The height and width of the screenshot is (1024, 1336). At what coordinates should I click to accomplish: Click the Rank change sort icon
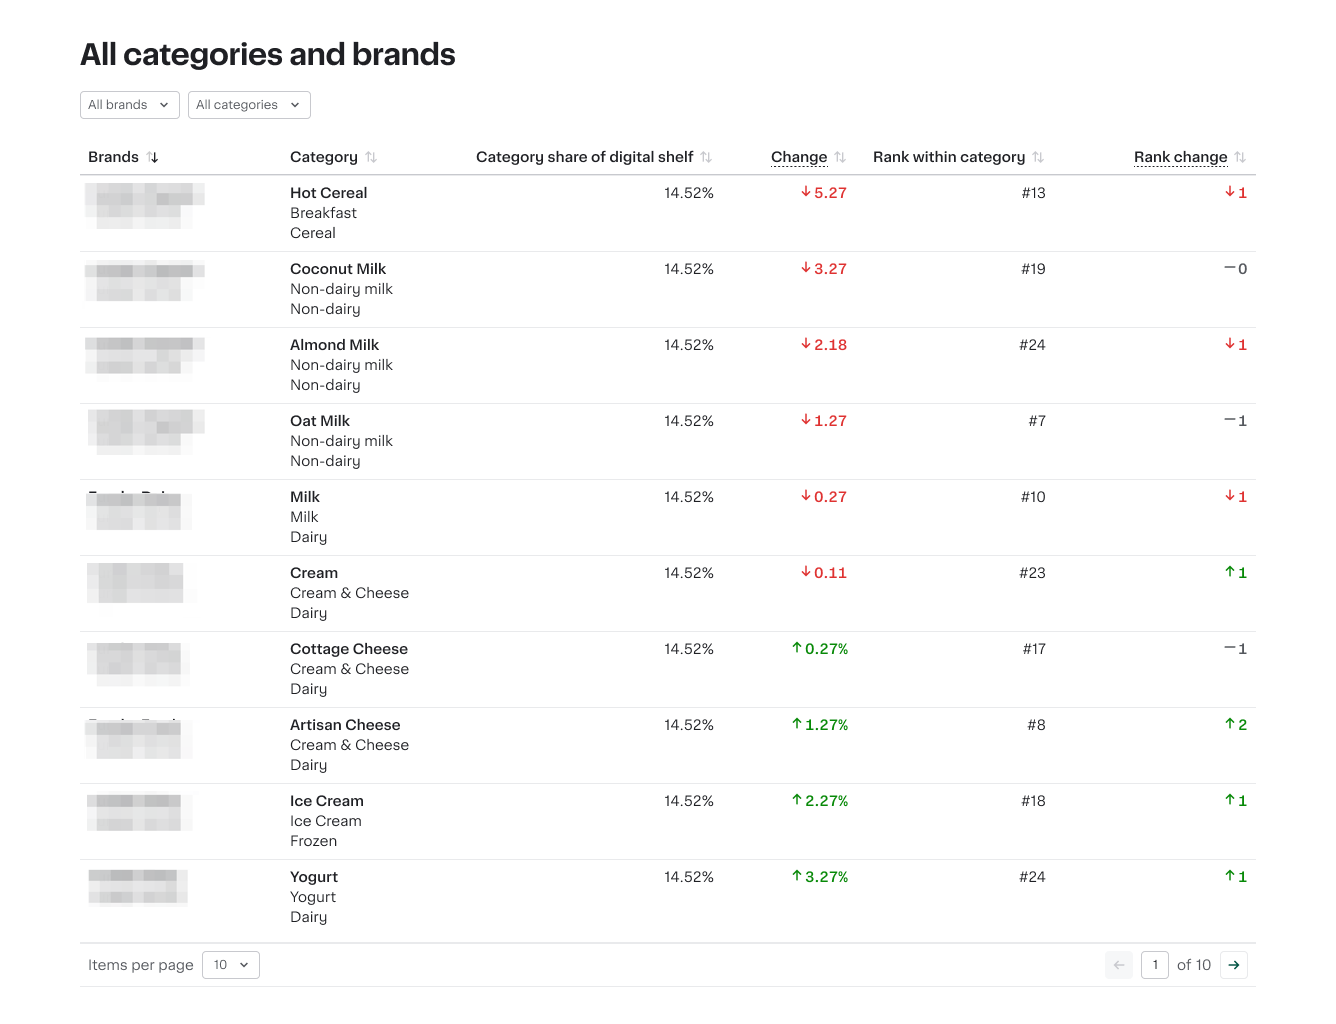pyautogui.click(x=1240, y=157)
